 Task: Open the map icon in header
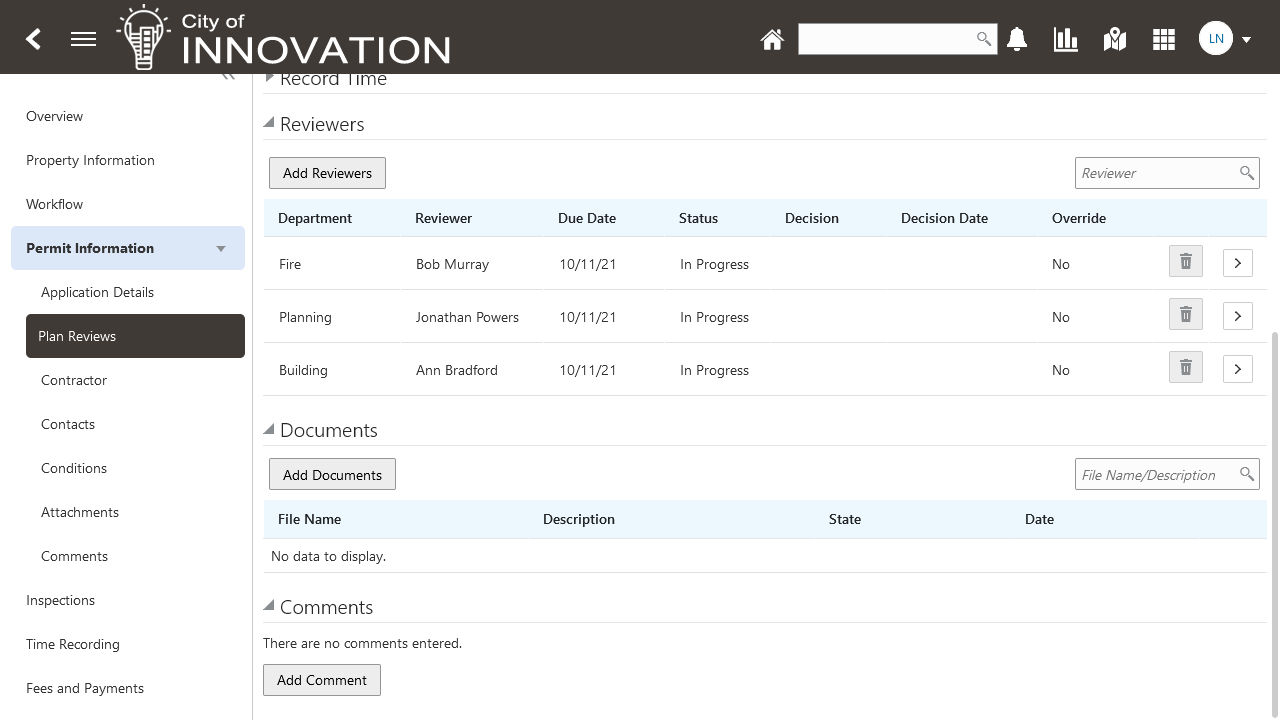1114,39
